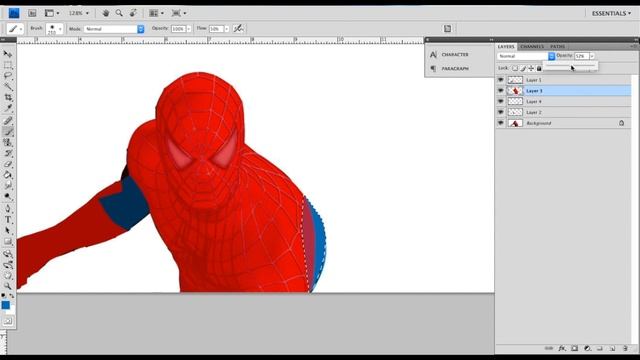Select the Rectangular Marquee tool
640x360 pixels.
[x=8, y=65]
